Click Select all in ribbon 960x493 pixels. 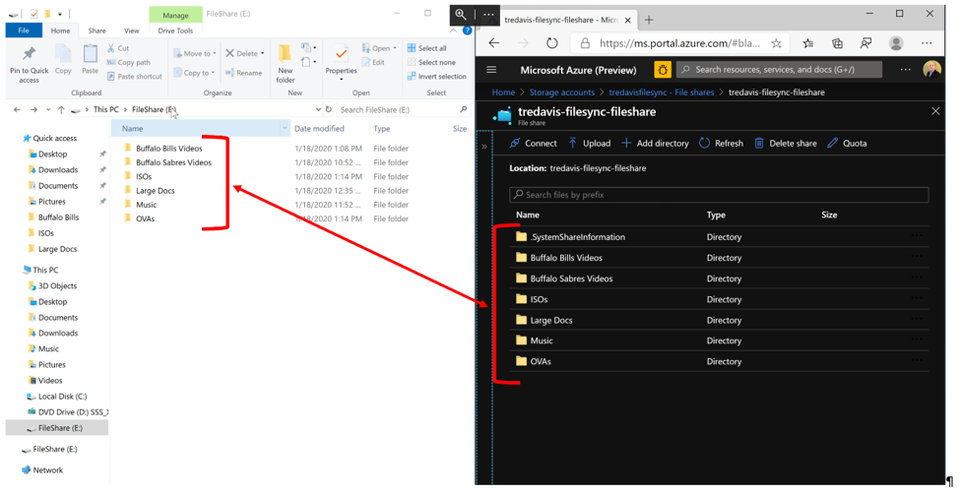[x=427, y=48]
